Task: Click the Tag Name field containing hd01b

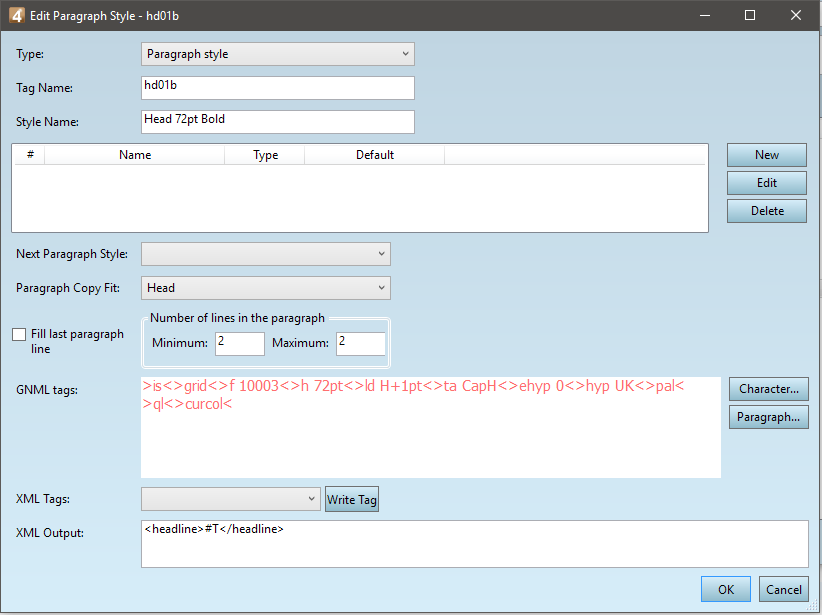Action: point(278,88)
